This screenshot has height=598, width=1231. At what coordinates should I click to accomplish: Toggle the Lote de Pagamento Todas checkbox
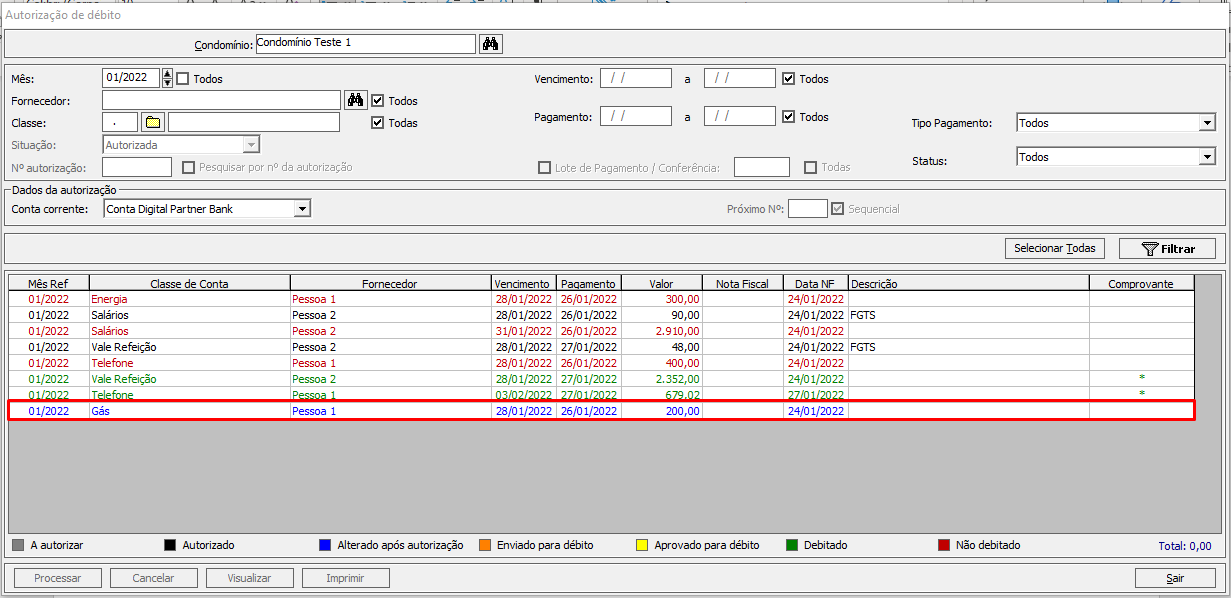(x=811, y=167)
